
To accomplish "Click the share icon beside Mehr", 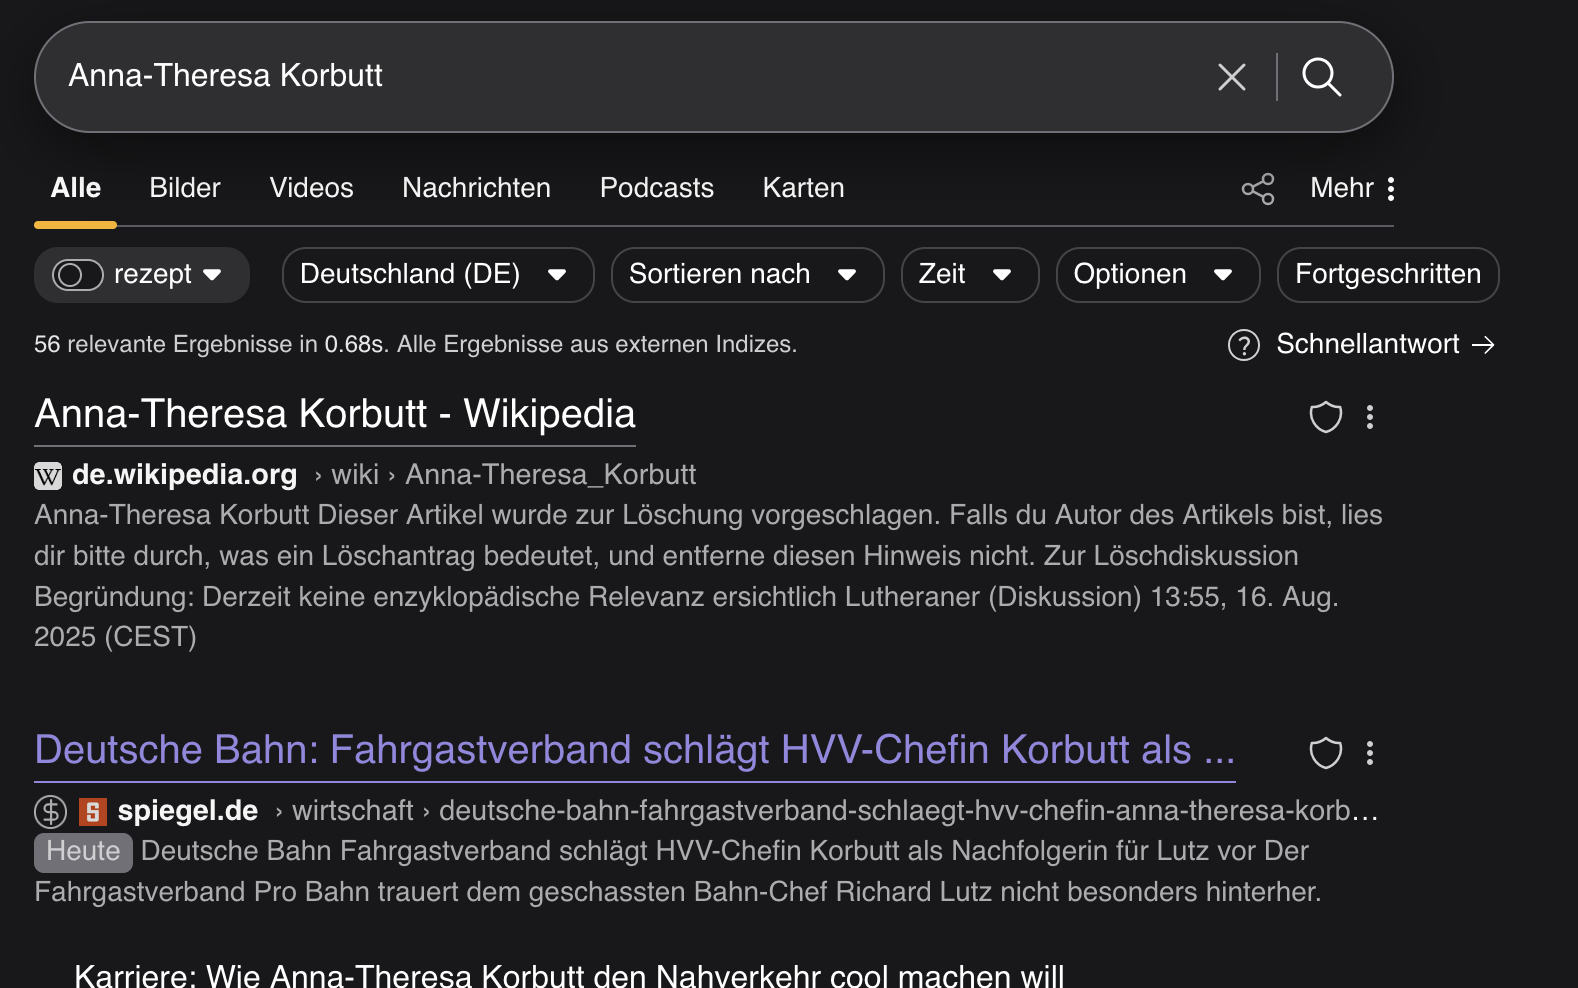I will point(1257,189).
